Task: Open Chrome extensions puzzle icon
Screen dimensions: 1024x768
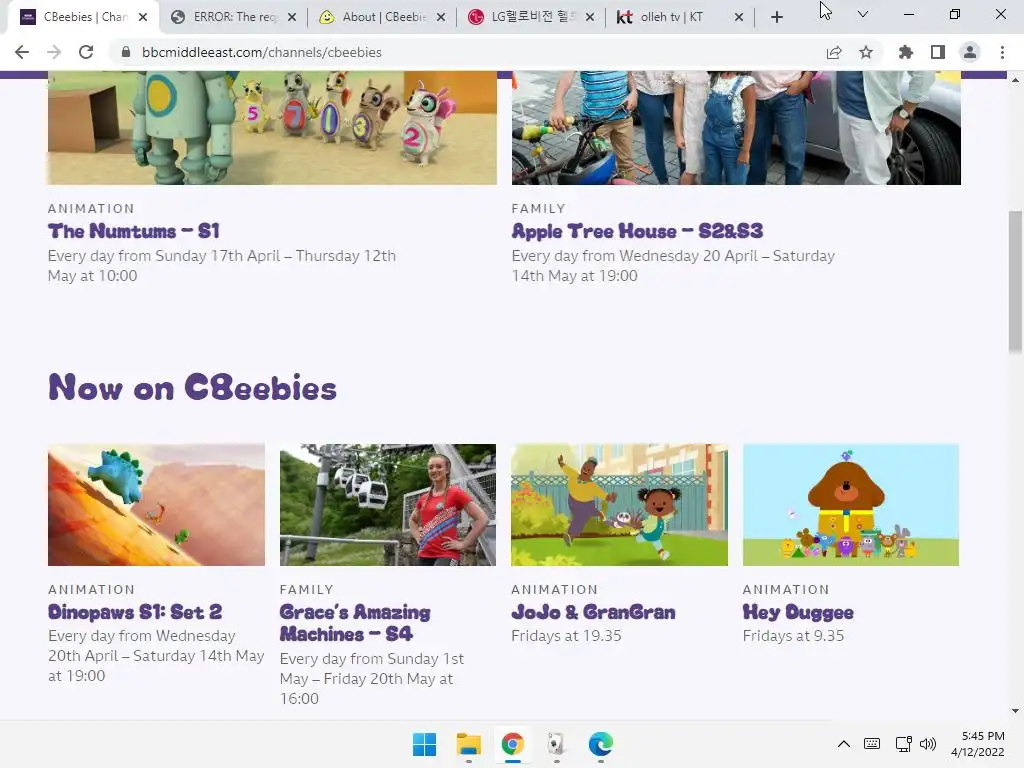Action: tap(905, 52)
